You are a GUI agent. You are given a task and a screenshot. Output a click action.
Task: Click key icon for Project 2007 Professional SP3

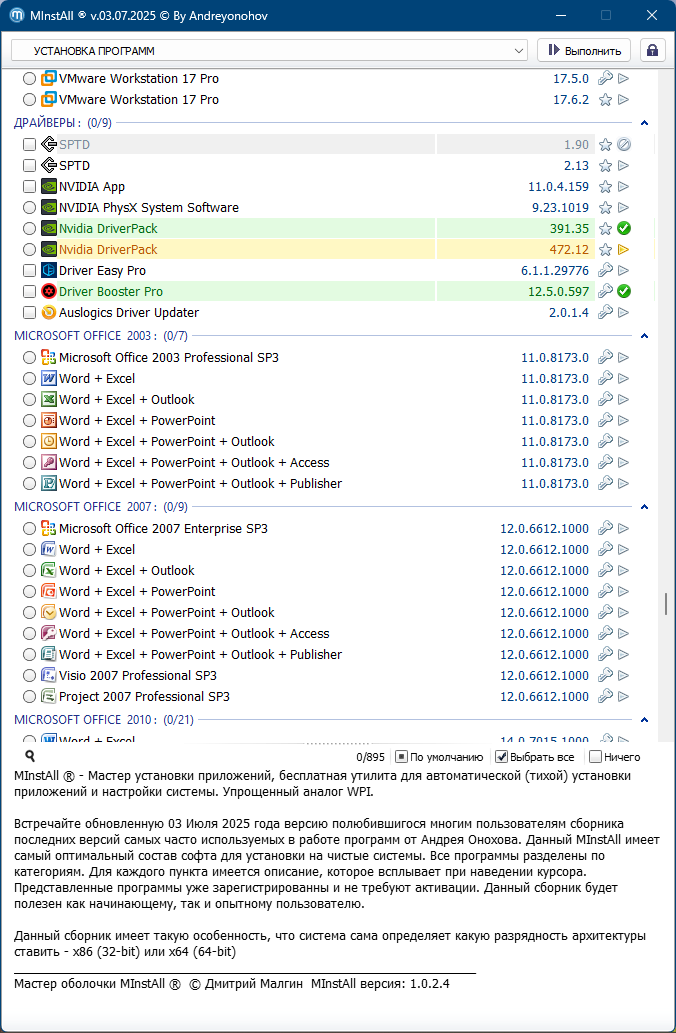pyautogui.click(x=605, y=696)
